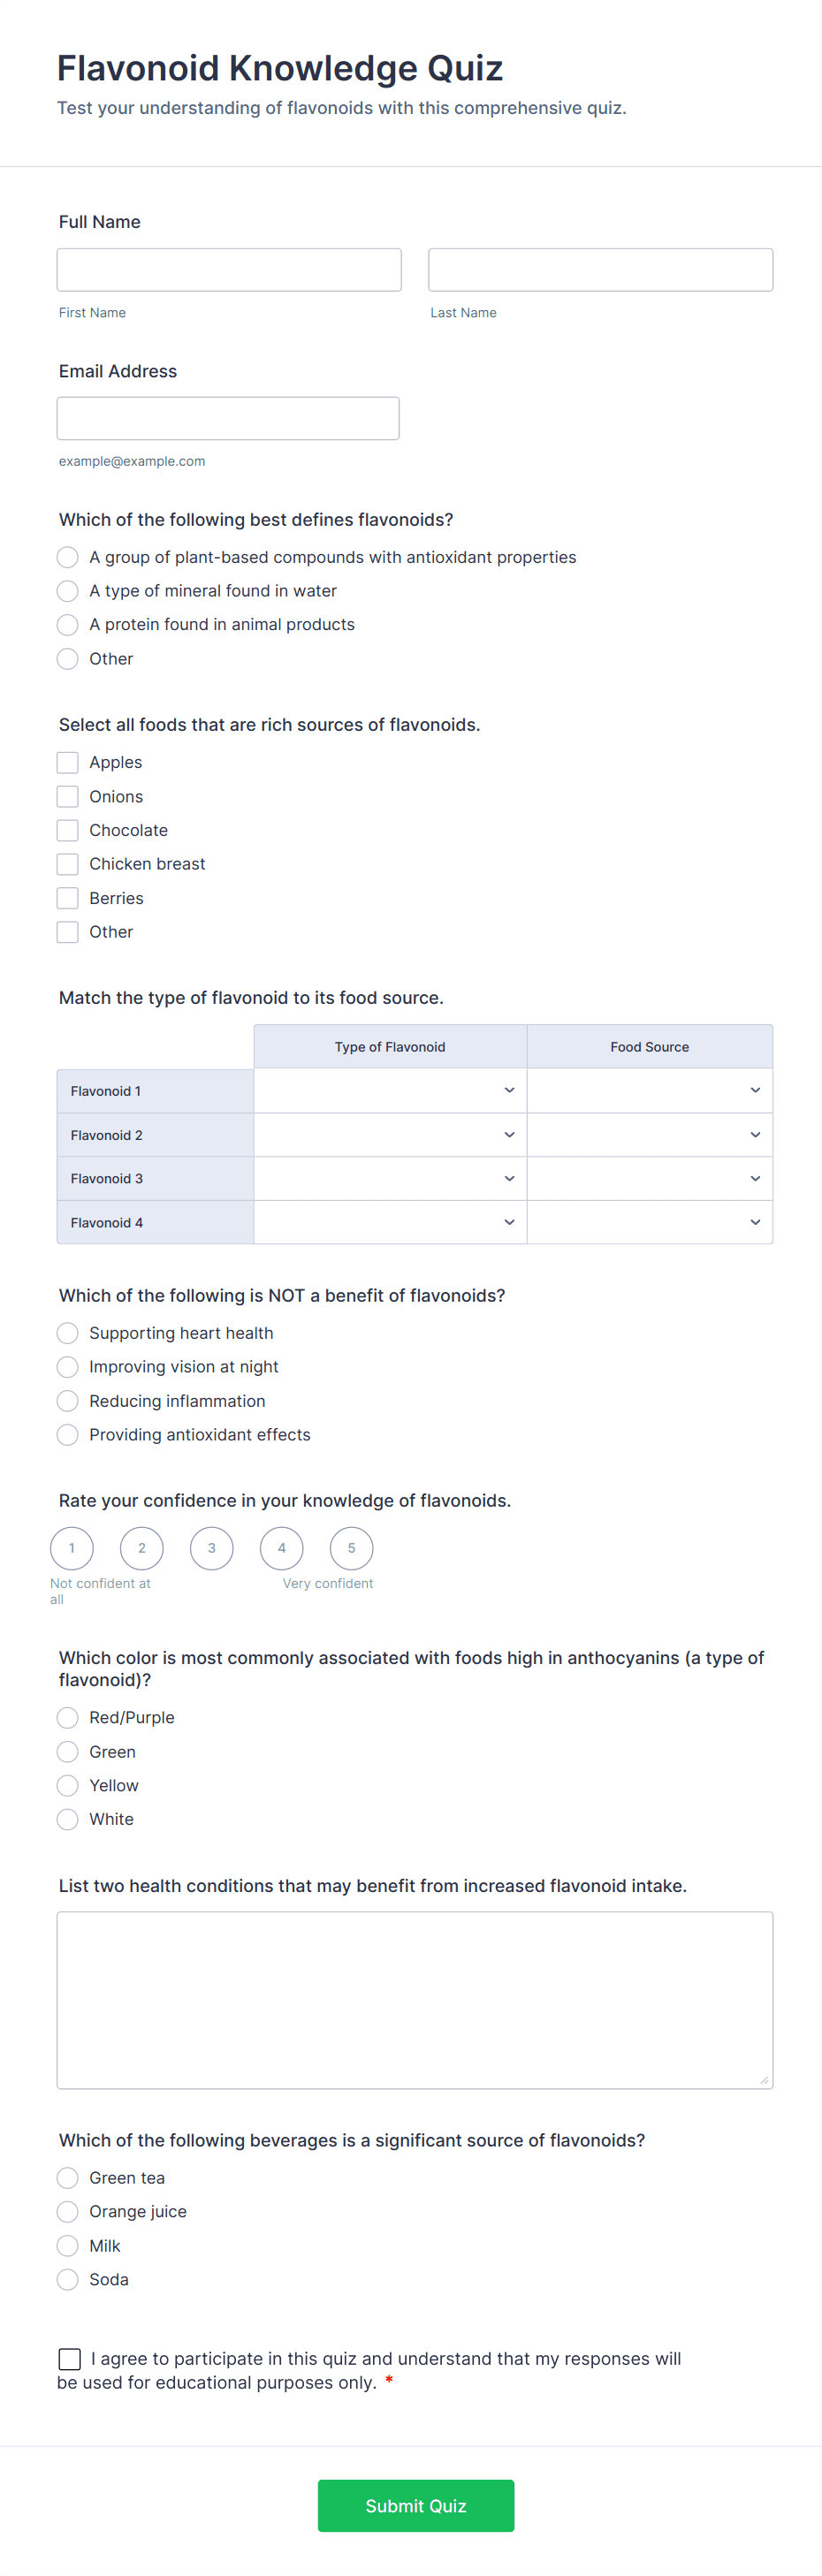The height and width of the screenshot is (2576, 822).
Task: Enable the "Berries" checkbox
Action: (67, 897)
